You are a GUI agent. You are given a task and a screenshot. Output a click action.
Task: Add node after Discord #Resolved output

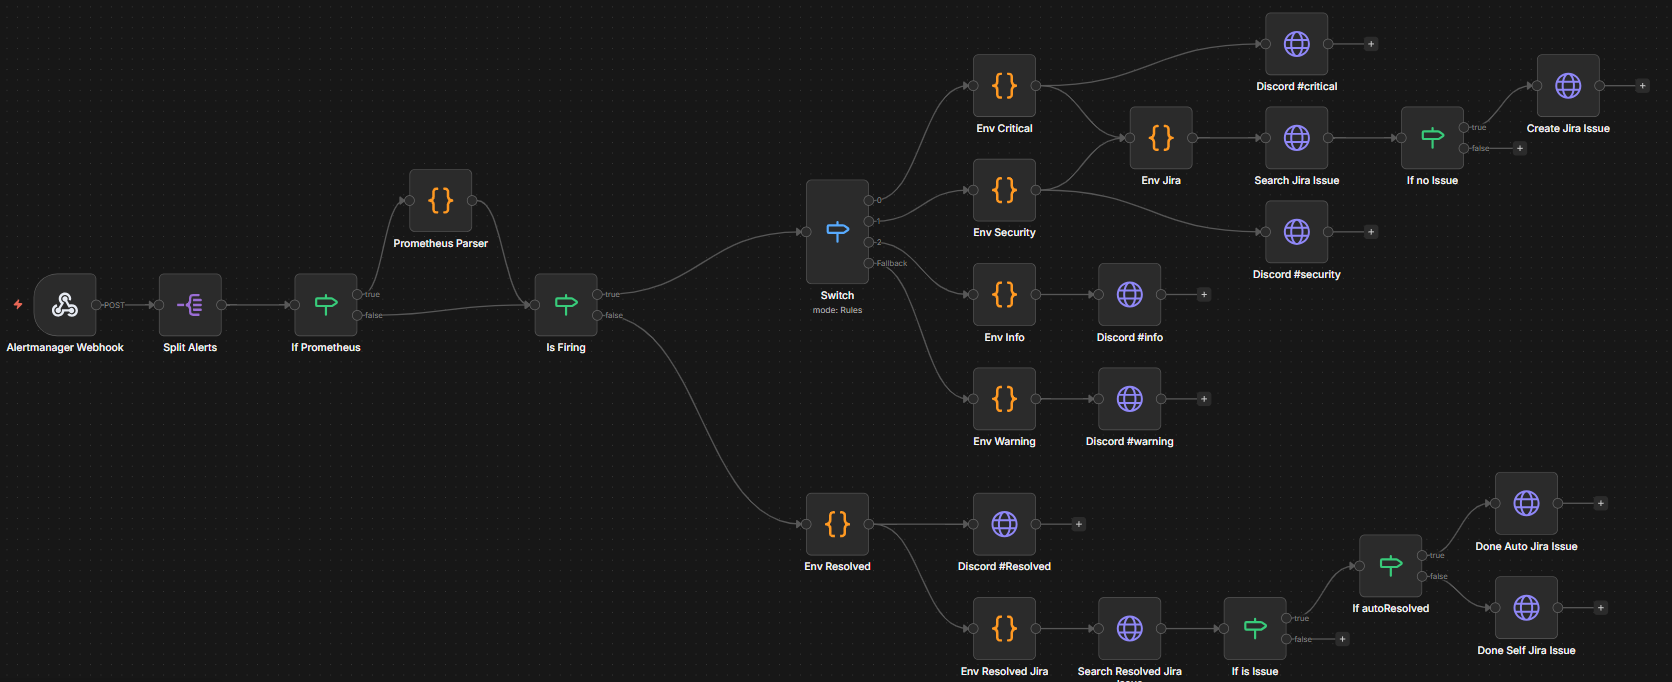1078,524
